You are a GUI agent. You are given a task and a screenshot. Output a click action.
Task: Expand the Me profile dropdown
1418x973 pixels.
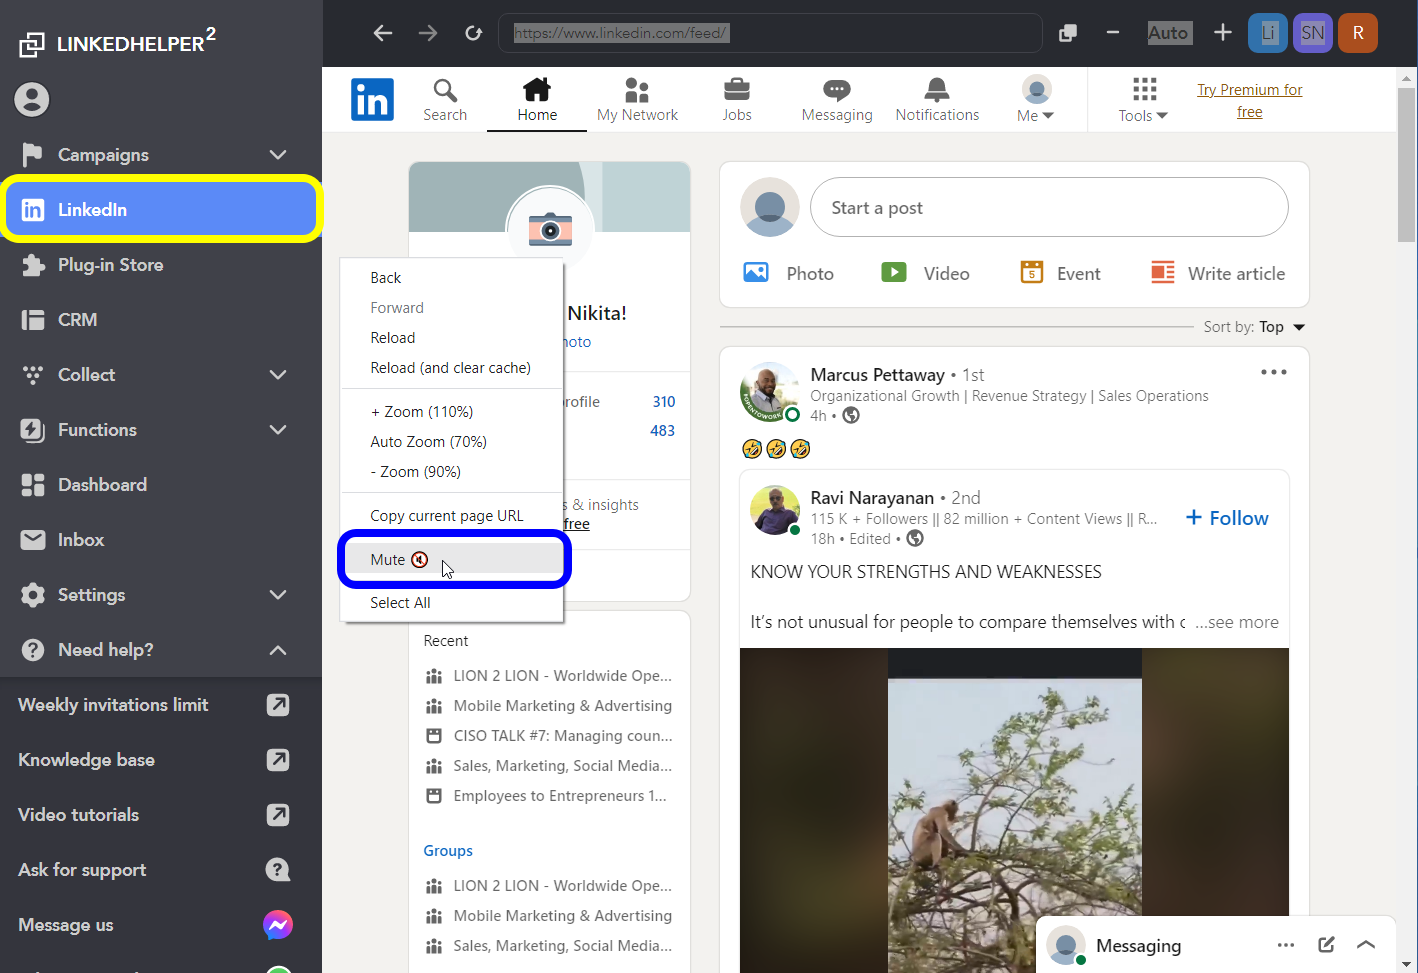click(x=1036, y=100)
